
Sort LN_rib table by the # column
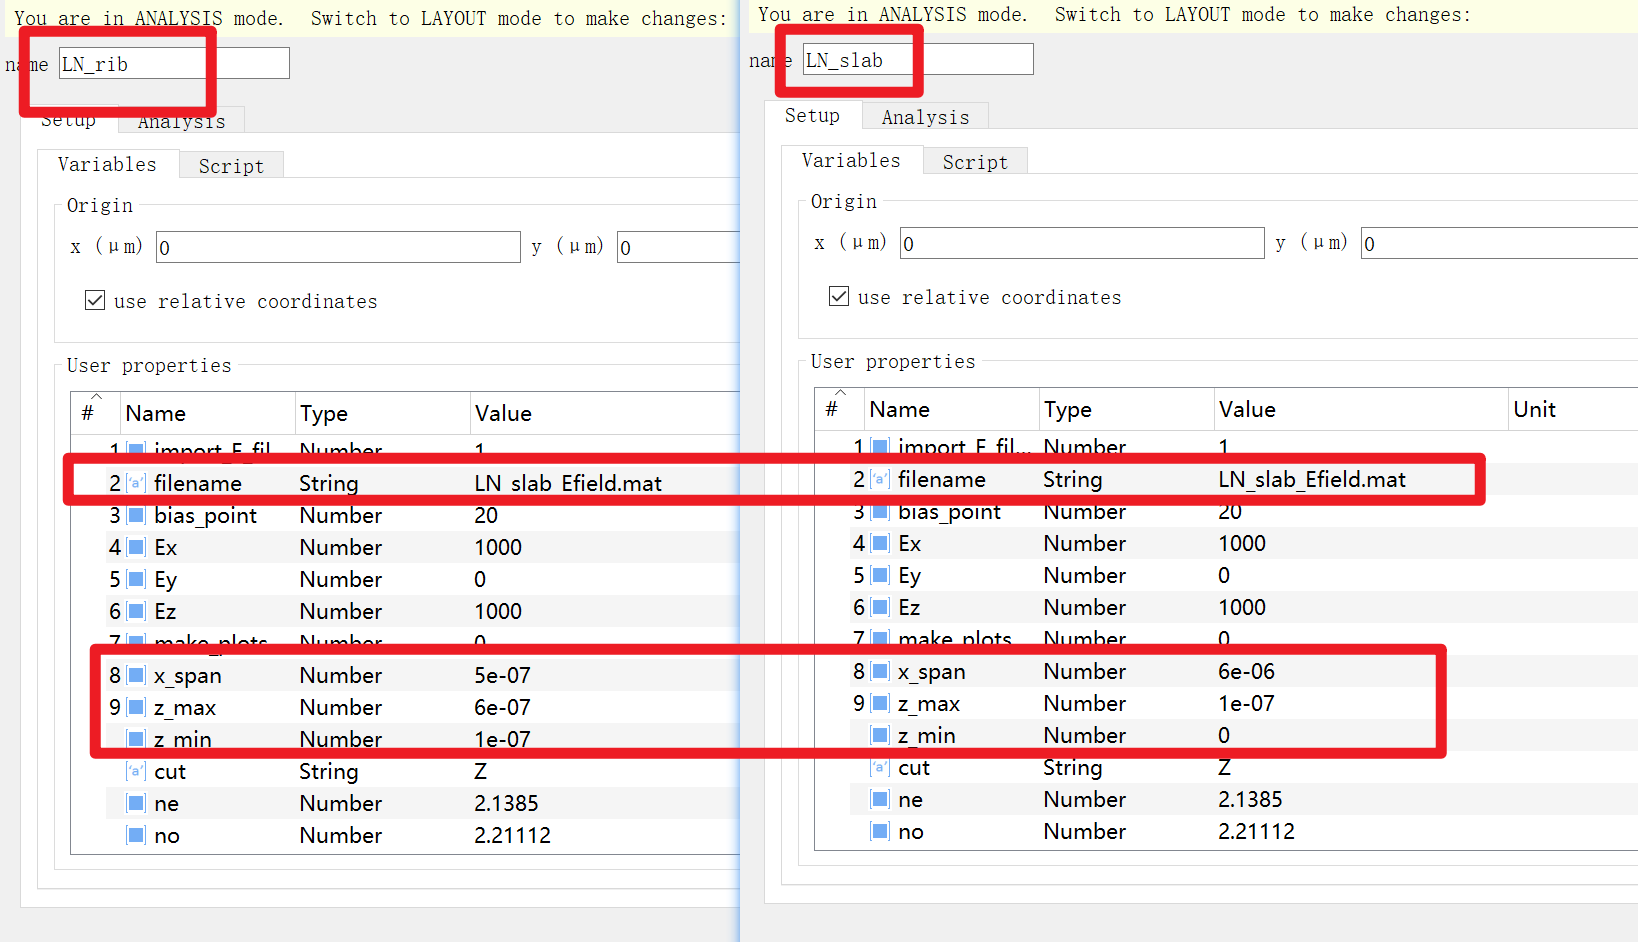(88, 413)
